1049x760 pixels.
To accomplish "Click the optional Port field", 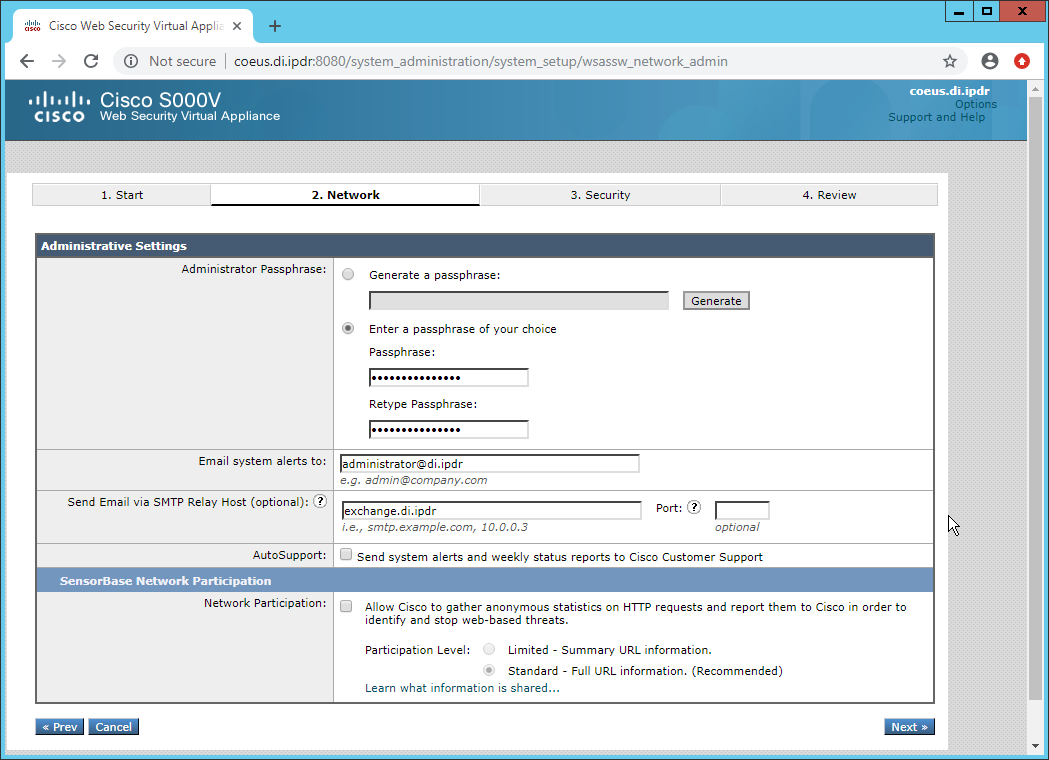I will coord(742,510).
